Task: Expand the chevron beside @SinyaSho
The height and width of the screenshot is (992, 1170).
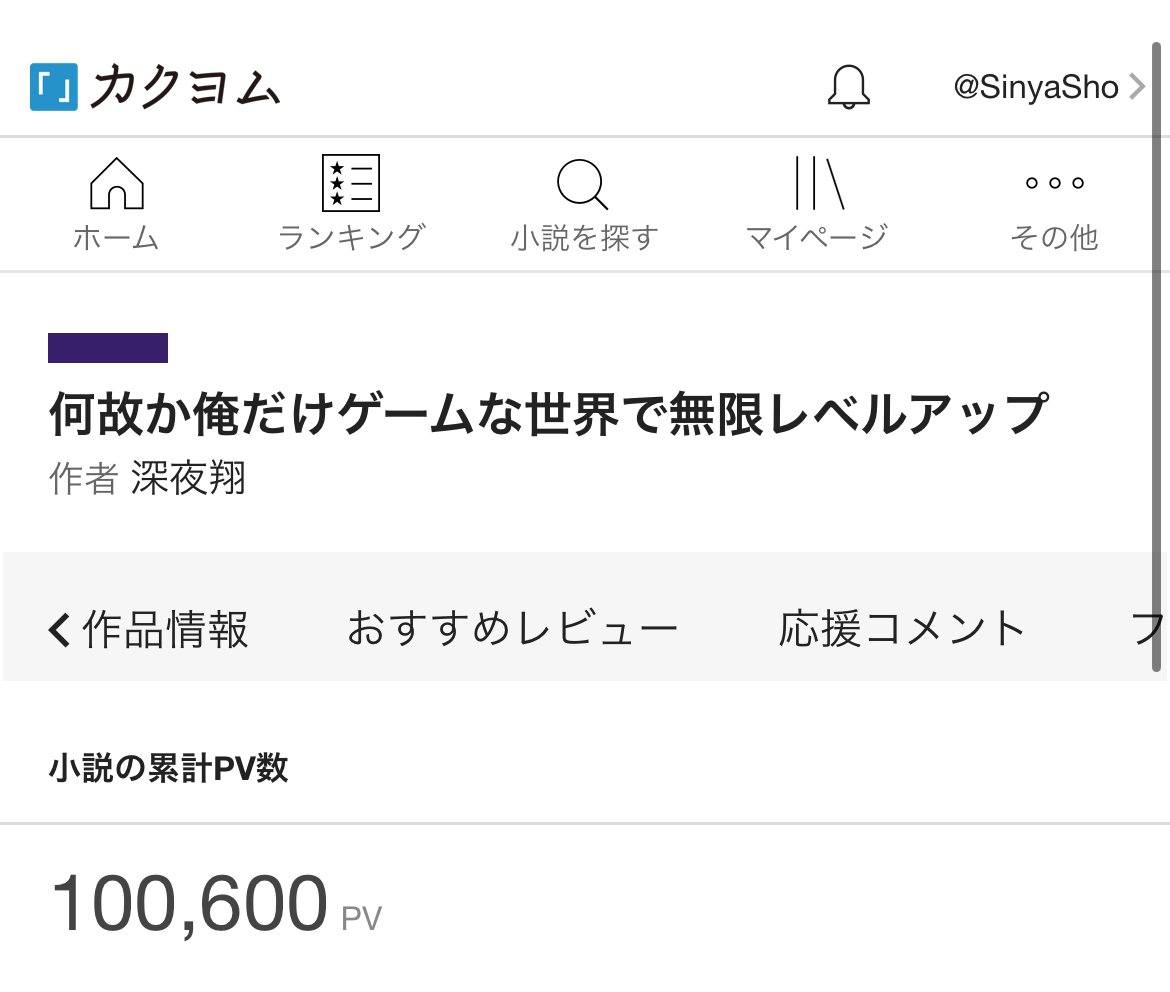Action: coord(1136,88)
